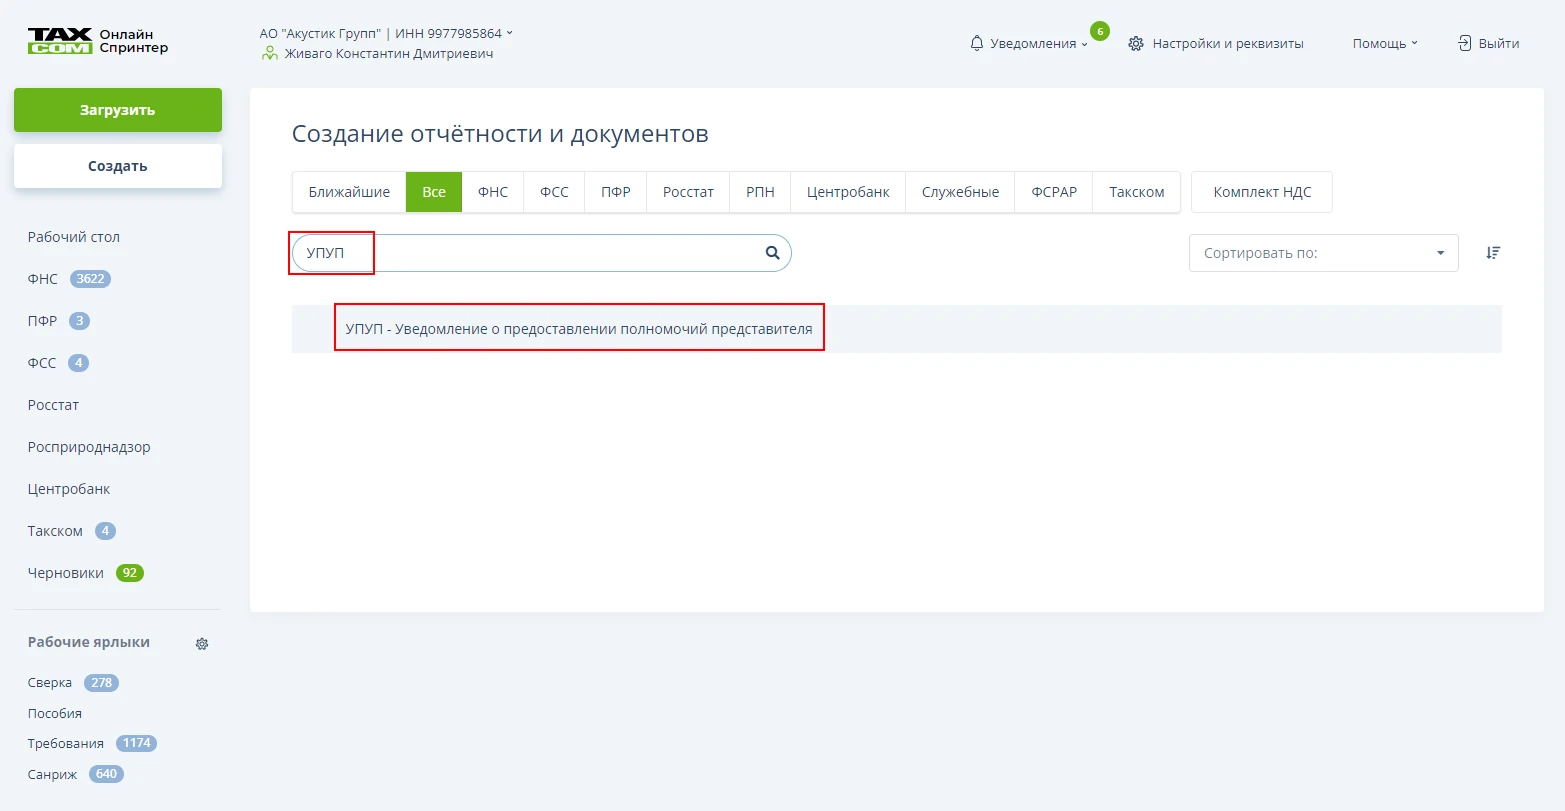This screenshot has height=811, width=1565.
Task: Click the Санриж counter badge 640
Action: pyautogui.click(x=106, y=774)
